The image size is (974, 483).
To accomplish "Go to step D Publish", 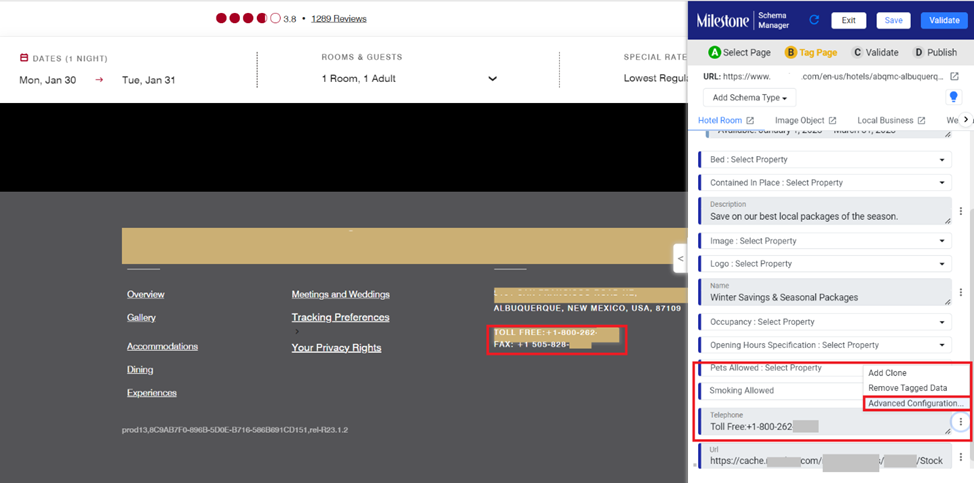I will 935,53.
